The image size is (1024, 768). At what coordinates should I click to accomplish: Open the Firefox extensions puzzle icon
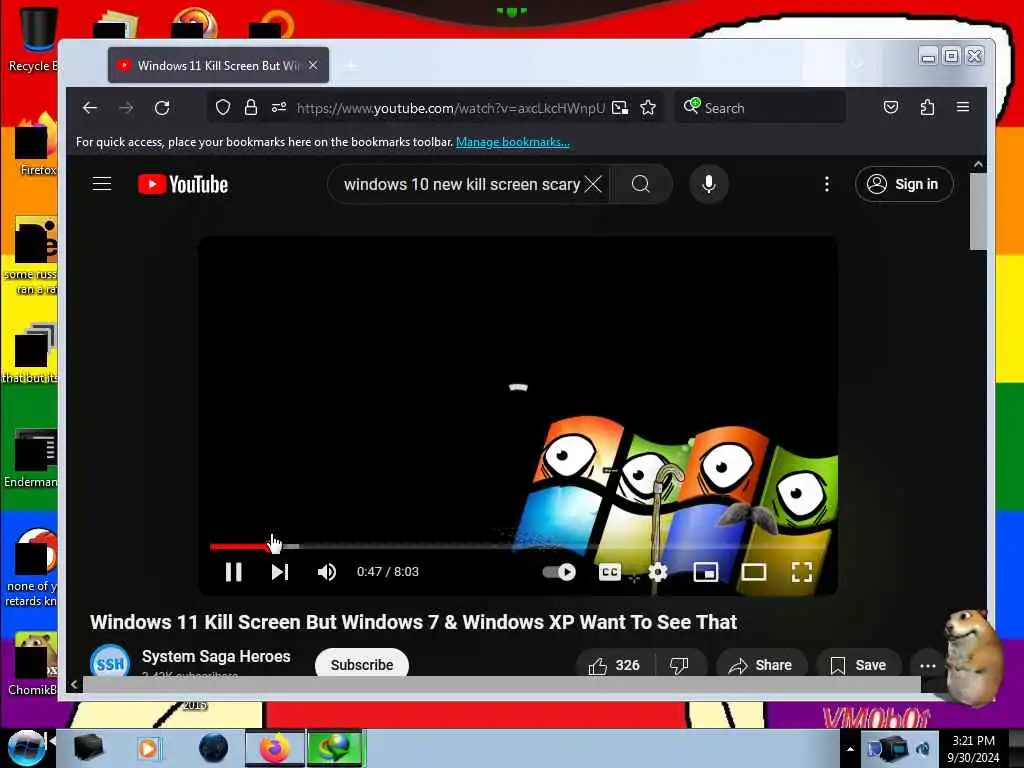tap(927, 107)
